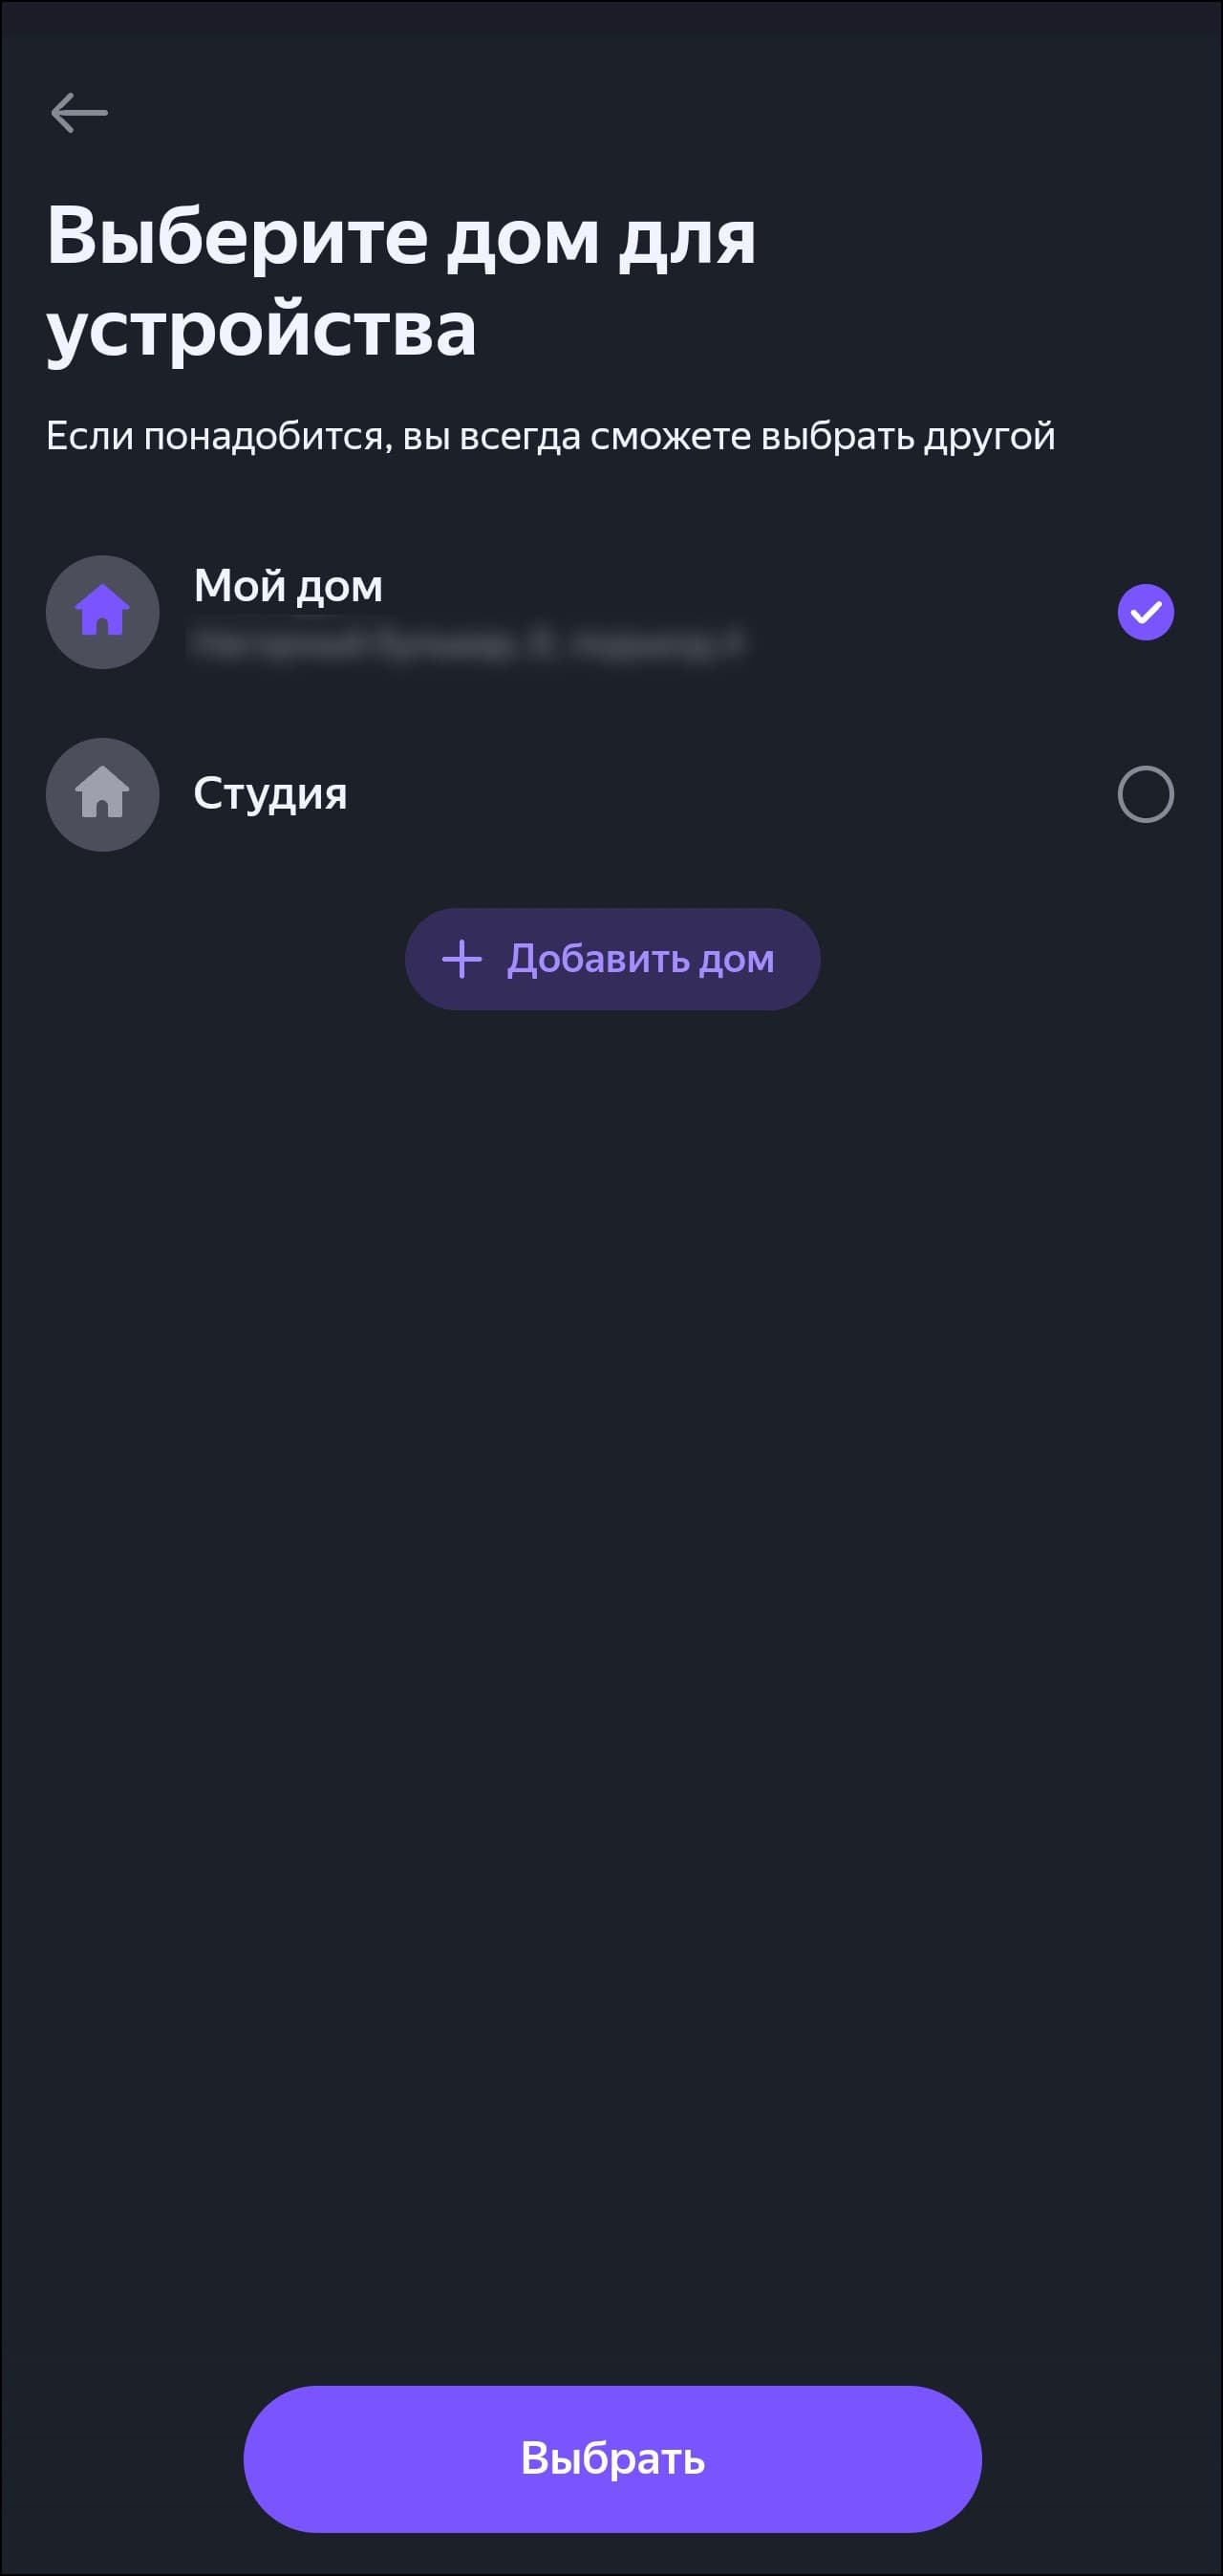Select the Студия radio button
The width and height of the screenshot is (1223, 2576).
1145,794
